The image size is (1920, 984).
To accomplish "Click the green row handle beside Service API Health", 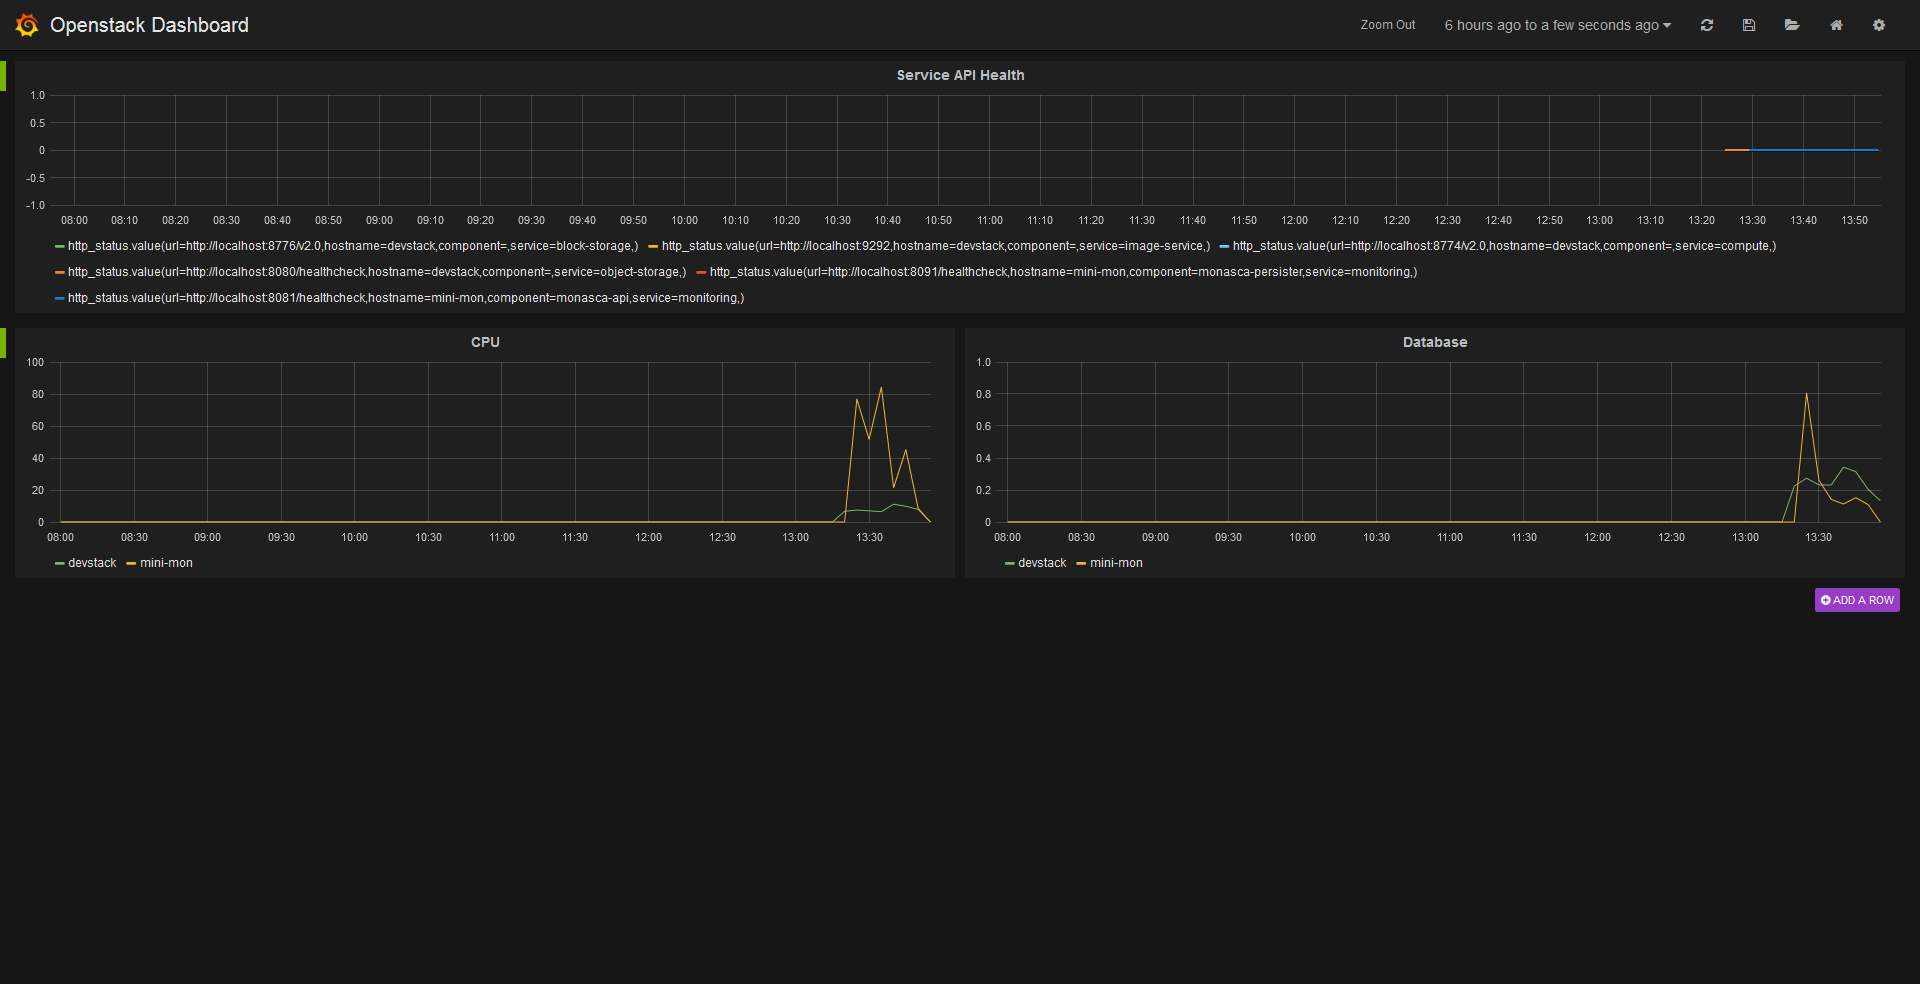I will (3, 76).
